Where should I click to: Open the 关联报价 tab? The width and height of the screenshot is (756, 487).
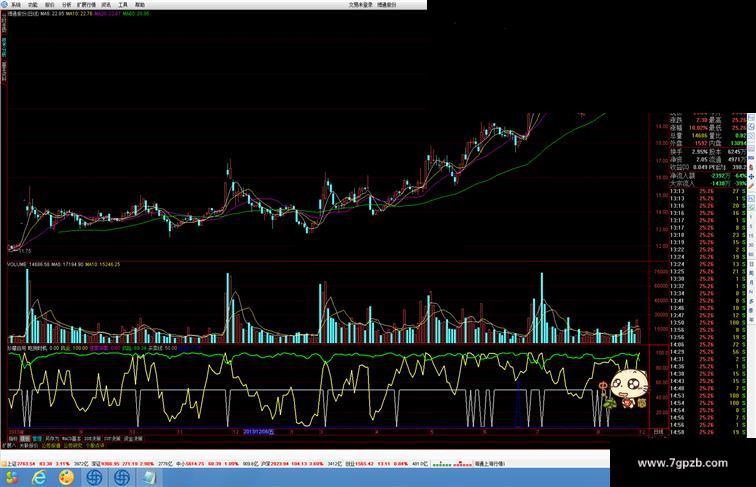28,446
